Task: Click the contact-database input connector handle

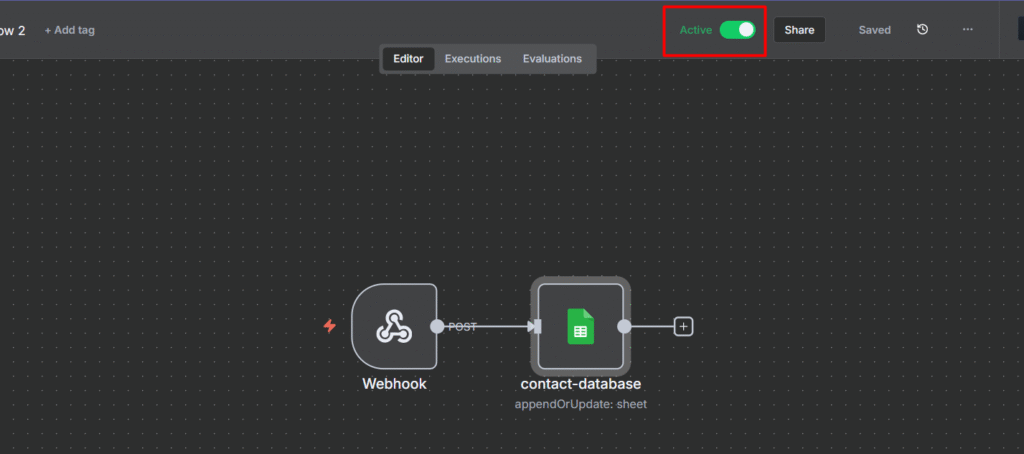Action: tap(537, 326)
